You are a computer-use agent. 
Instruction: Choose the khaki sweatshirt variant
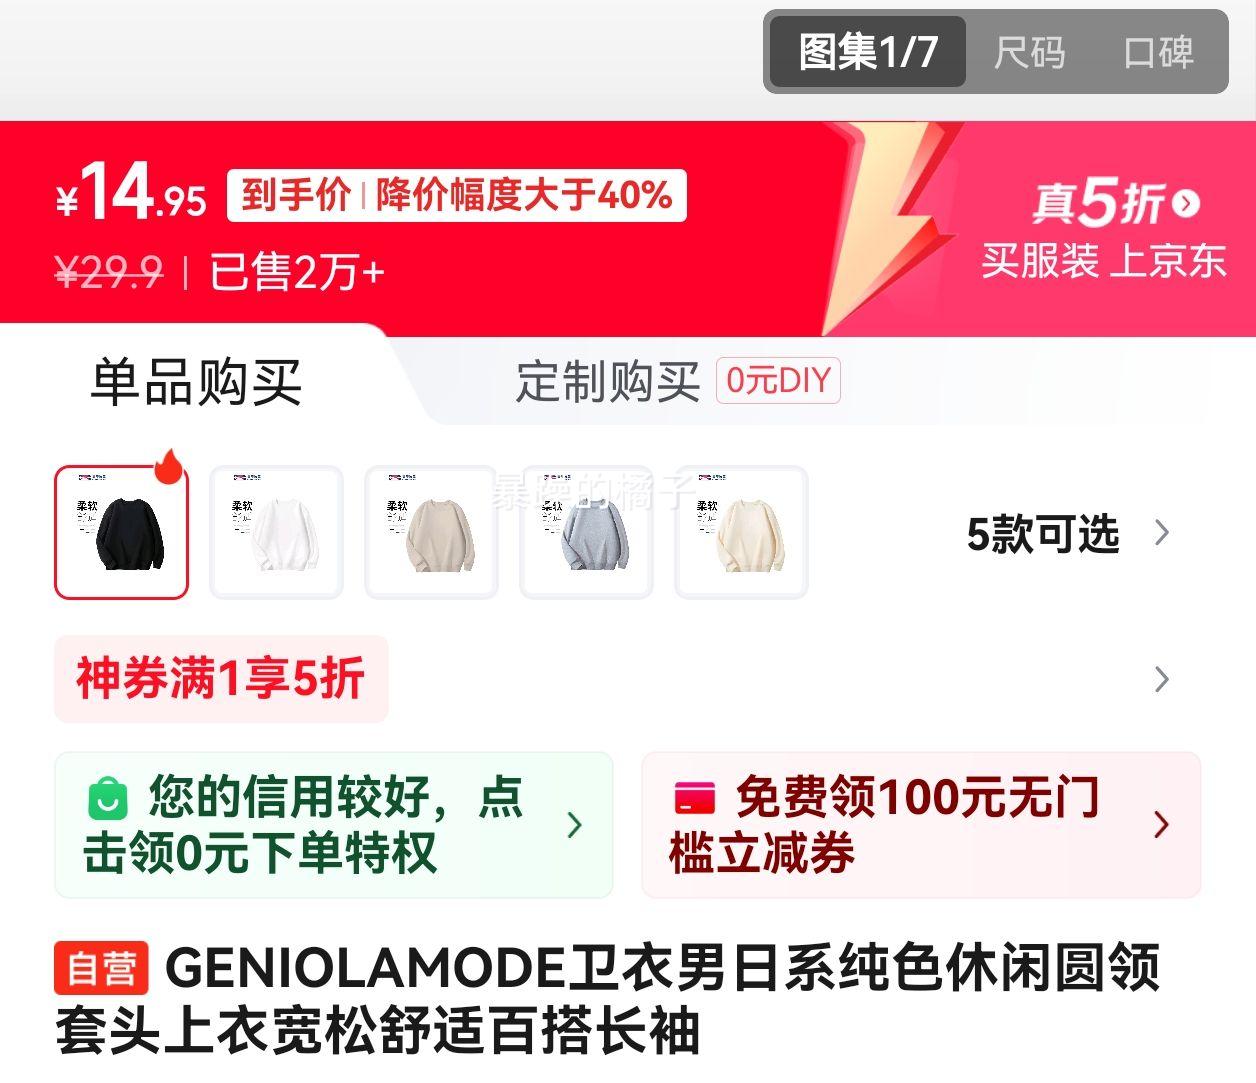click(x=431, y=532)
